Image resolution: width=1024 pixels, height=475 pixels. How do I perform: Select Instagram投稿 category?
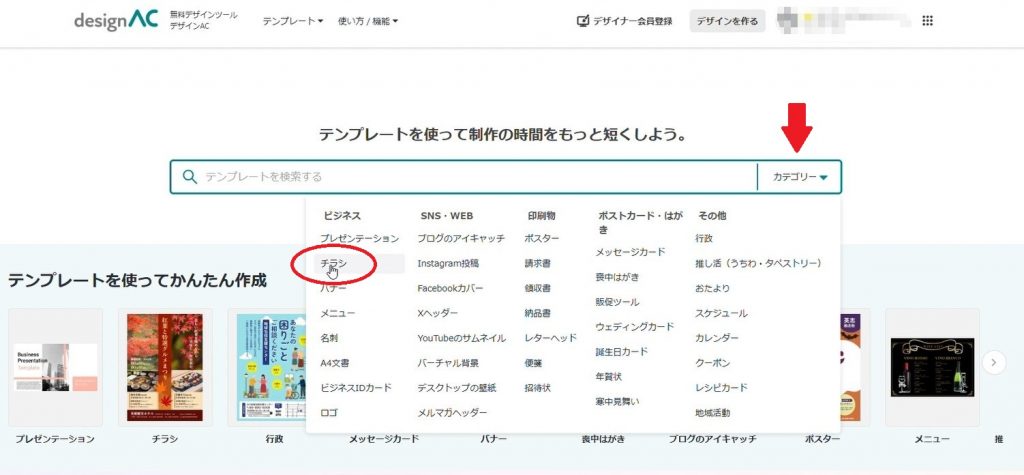(448, 263)
